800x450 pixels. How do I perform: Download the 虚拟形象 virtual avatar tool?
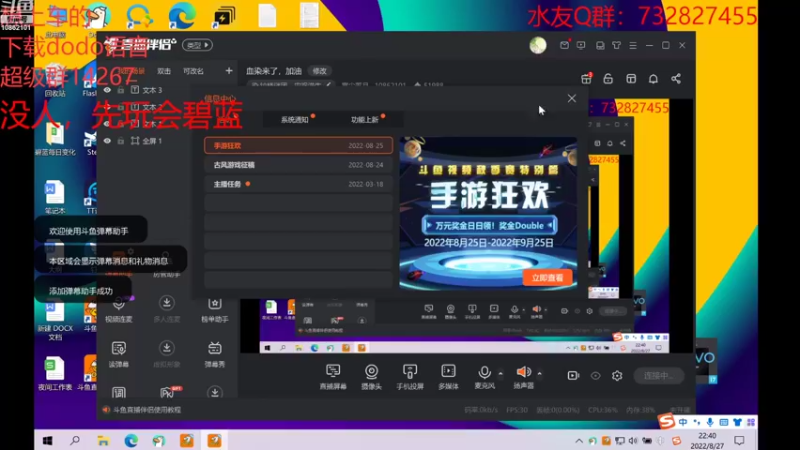pyautogui.click(x=166, y=355)
